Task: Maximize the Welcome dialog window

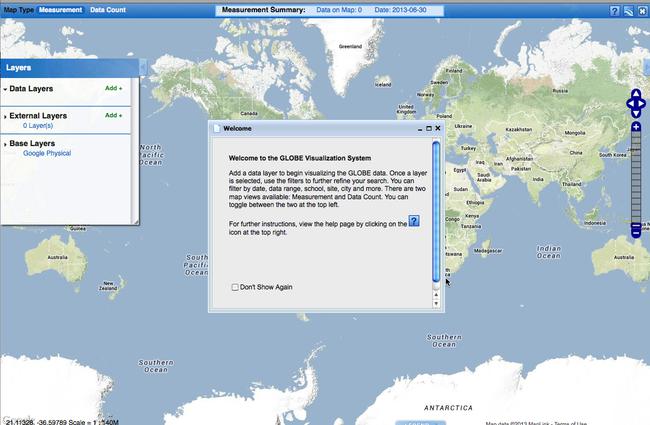Action: pyautogui.click(x=429, y=129)
